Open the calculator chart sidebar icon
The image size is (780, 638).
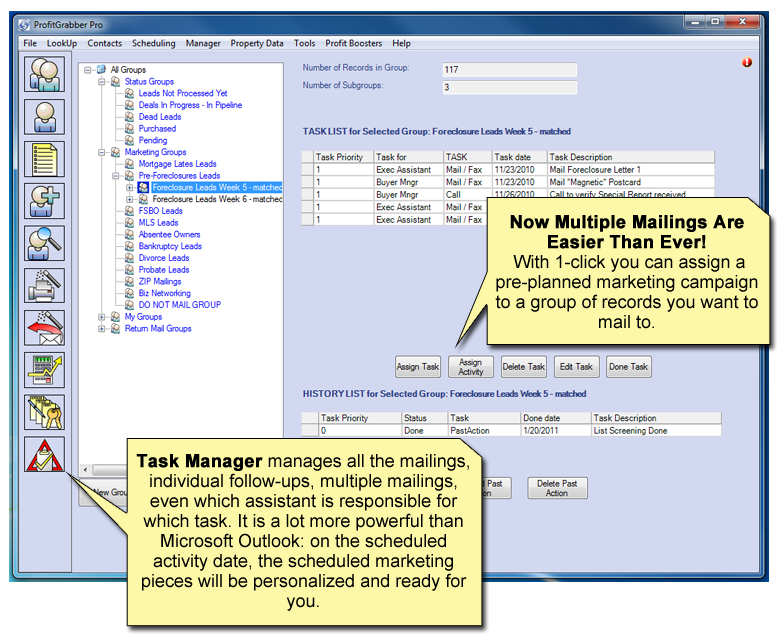[x=44, y=370]
